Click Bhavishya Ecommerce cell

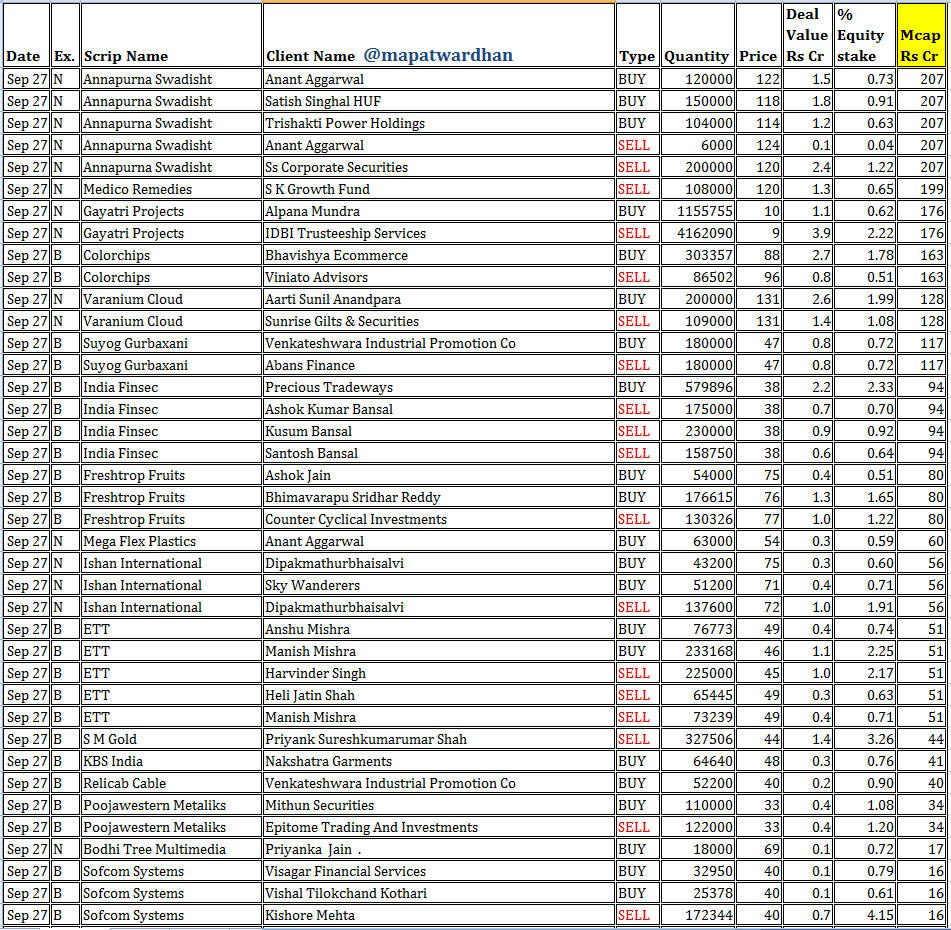point(439,255)
